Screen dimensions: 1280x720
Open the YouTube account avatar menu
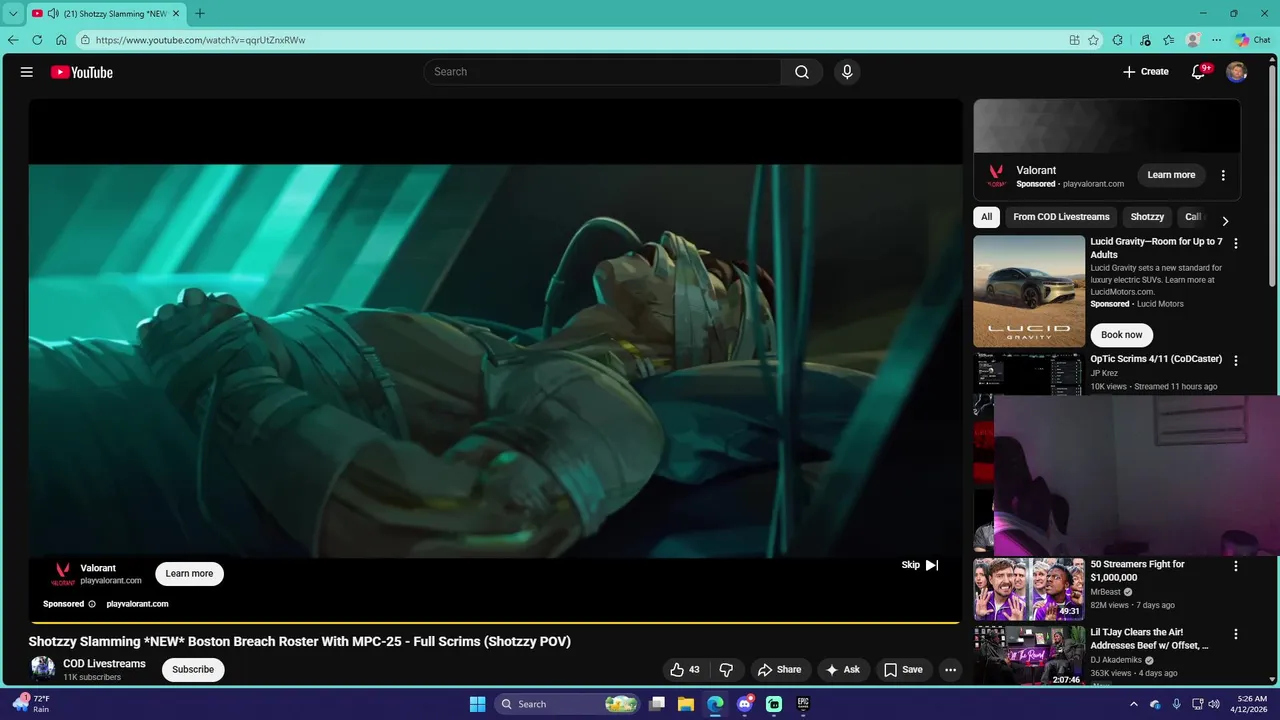pyautogui.click(x=1237, y=72)
